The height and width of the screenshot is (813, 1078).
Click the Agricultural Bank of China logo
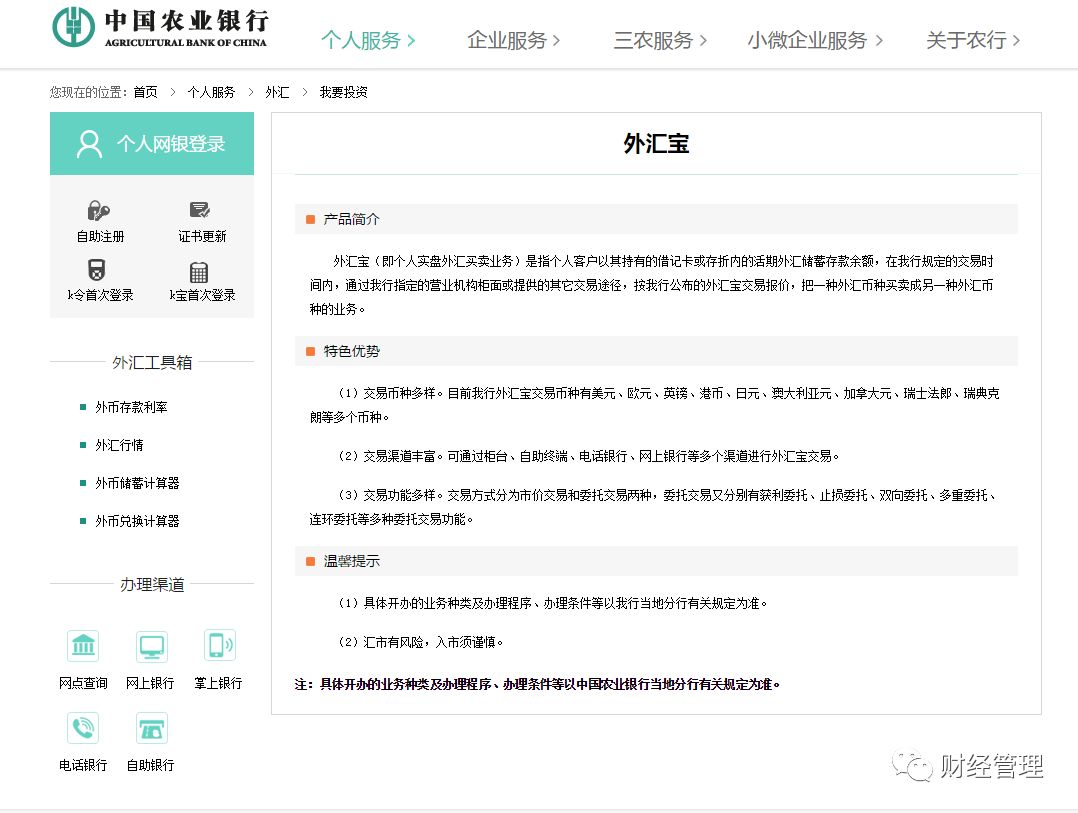160,27
